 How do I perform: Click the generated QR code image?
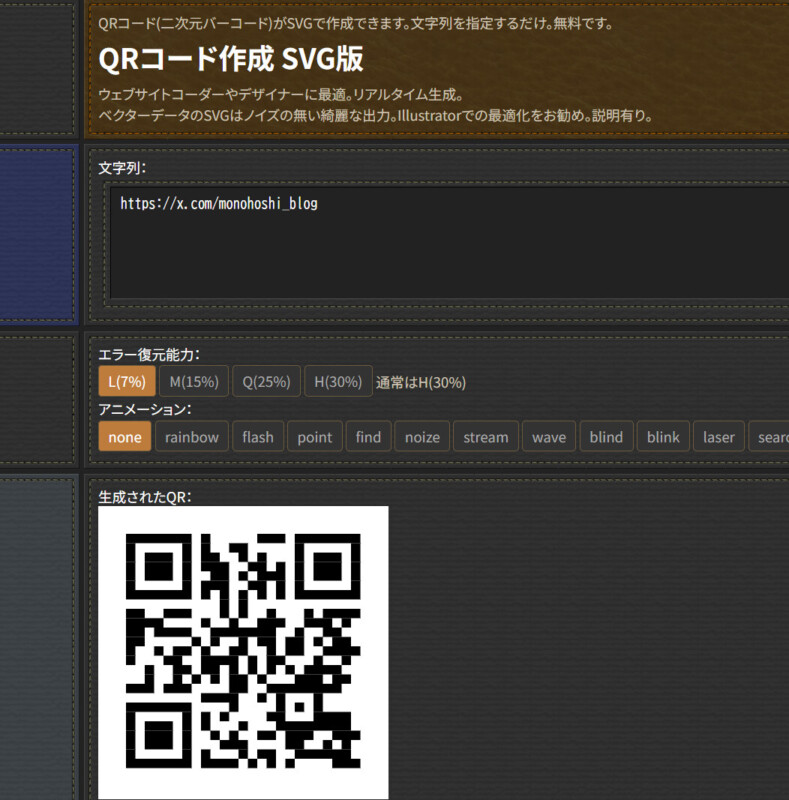tap(243, 652)
